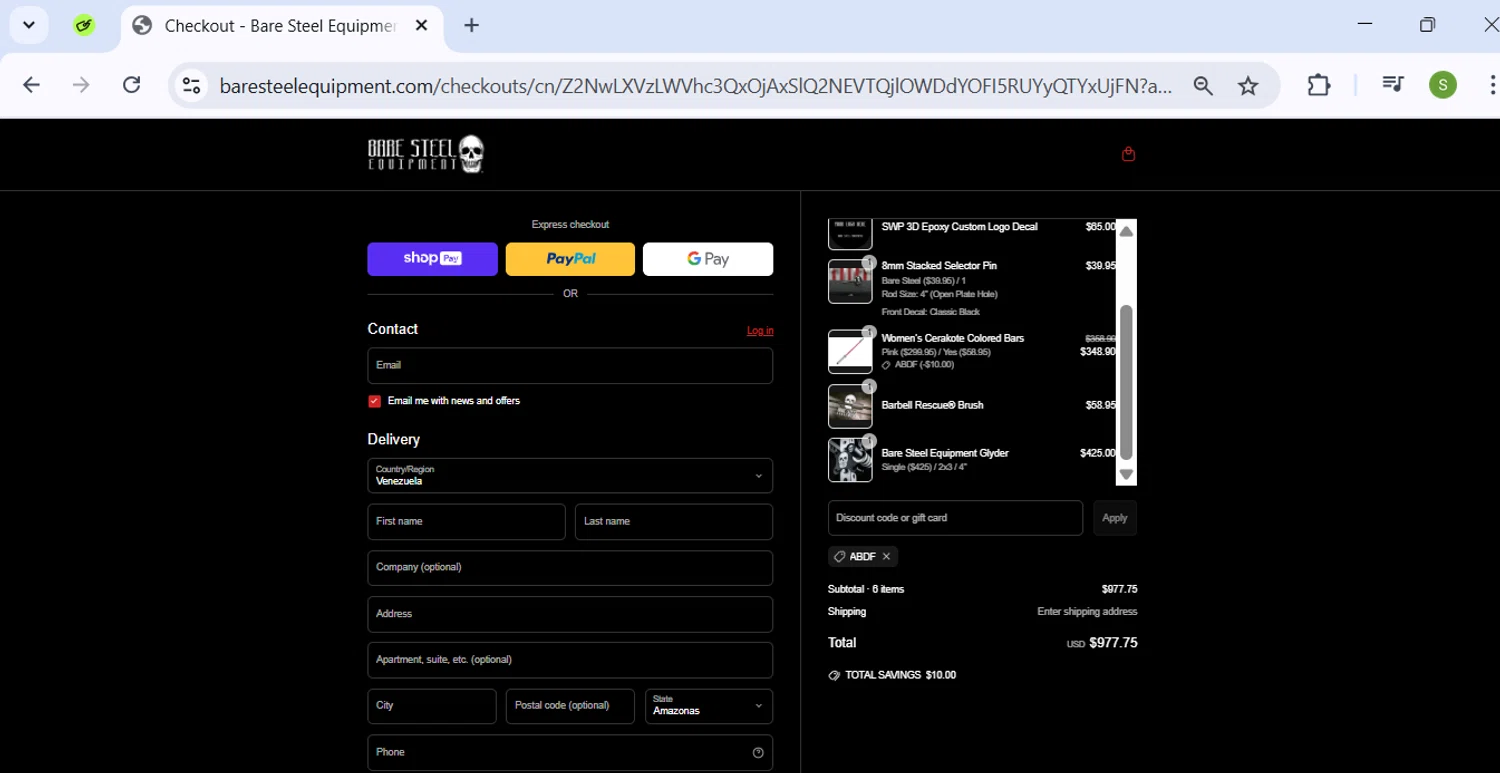Click the SWP 3D Epoxy Logo Decal thumbnail
The image size is (1500, 773).
click(850, 234)
